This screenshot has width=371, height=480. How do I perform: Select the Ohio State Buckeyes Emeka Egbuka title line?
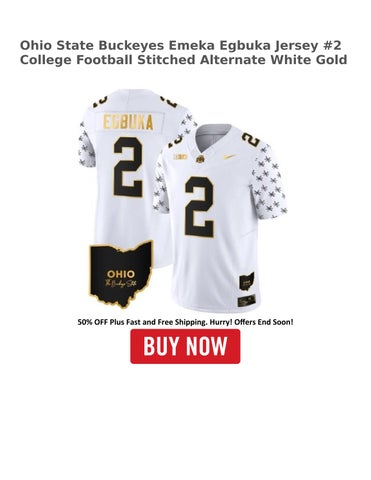[x=181, y=45]
